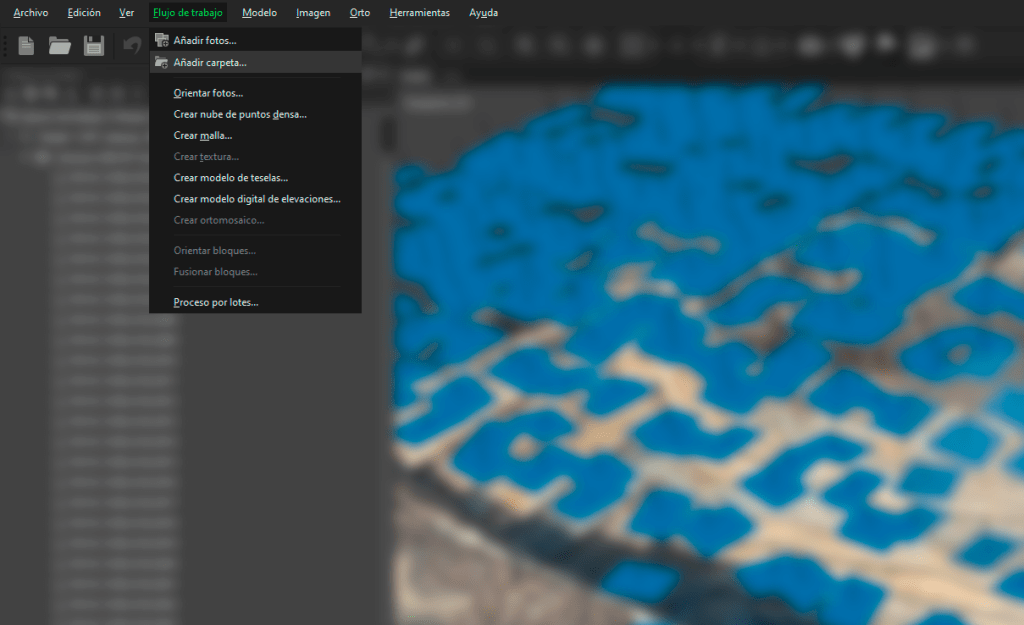Open the Edición menu
Image resolution: width=1024 pixels, height=625 pixels.
click(84, 13)
